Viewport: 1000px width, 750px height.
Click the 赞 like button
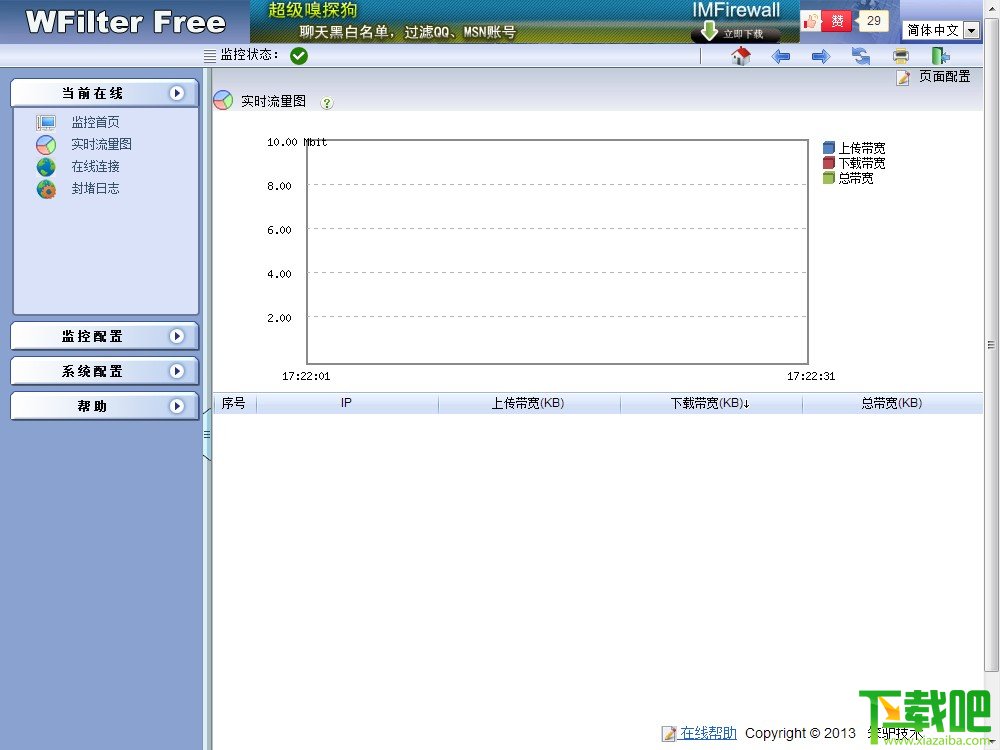point(836,21)
